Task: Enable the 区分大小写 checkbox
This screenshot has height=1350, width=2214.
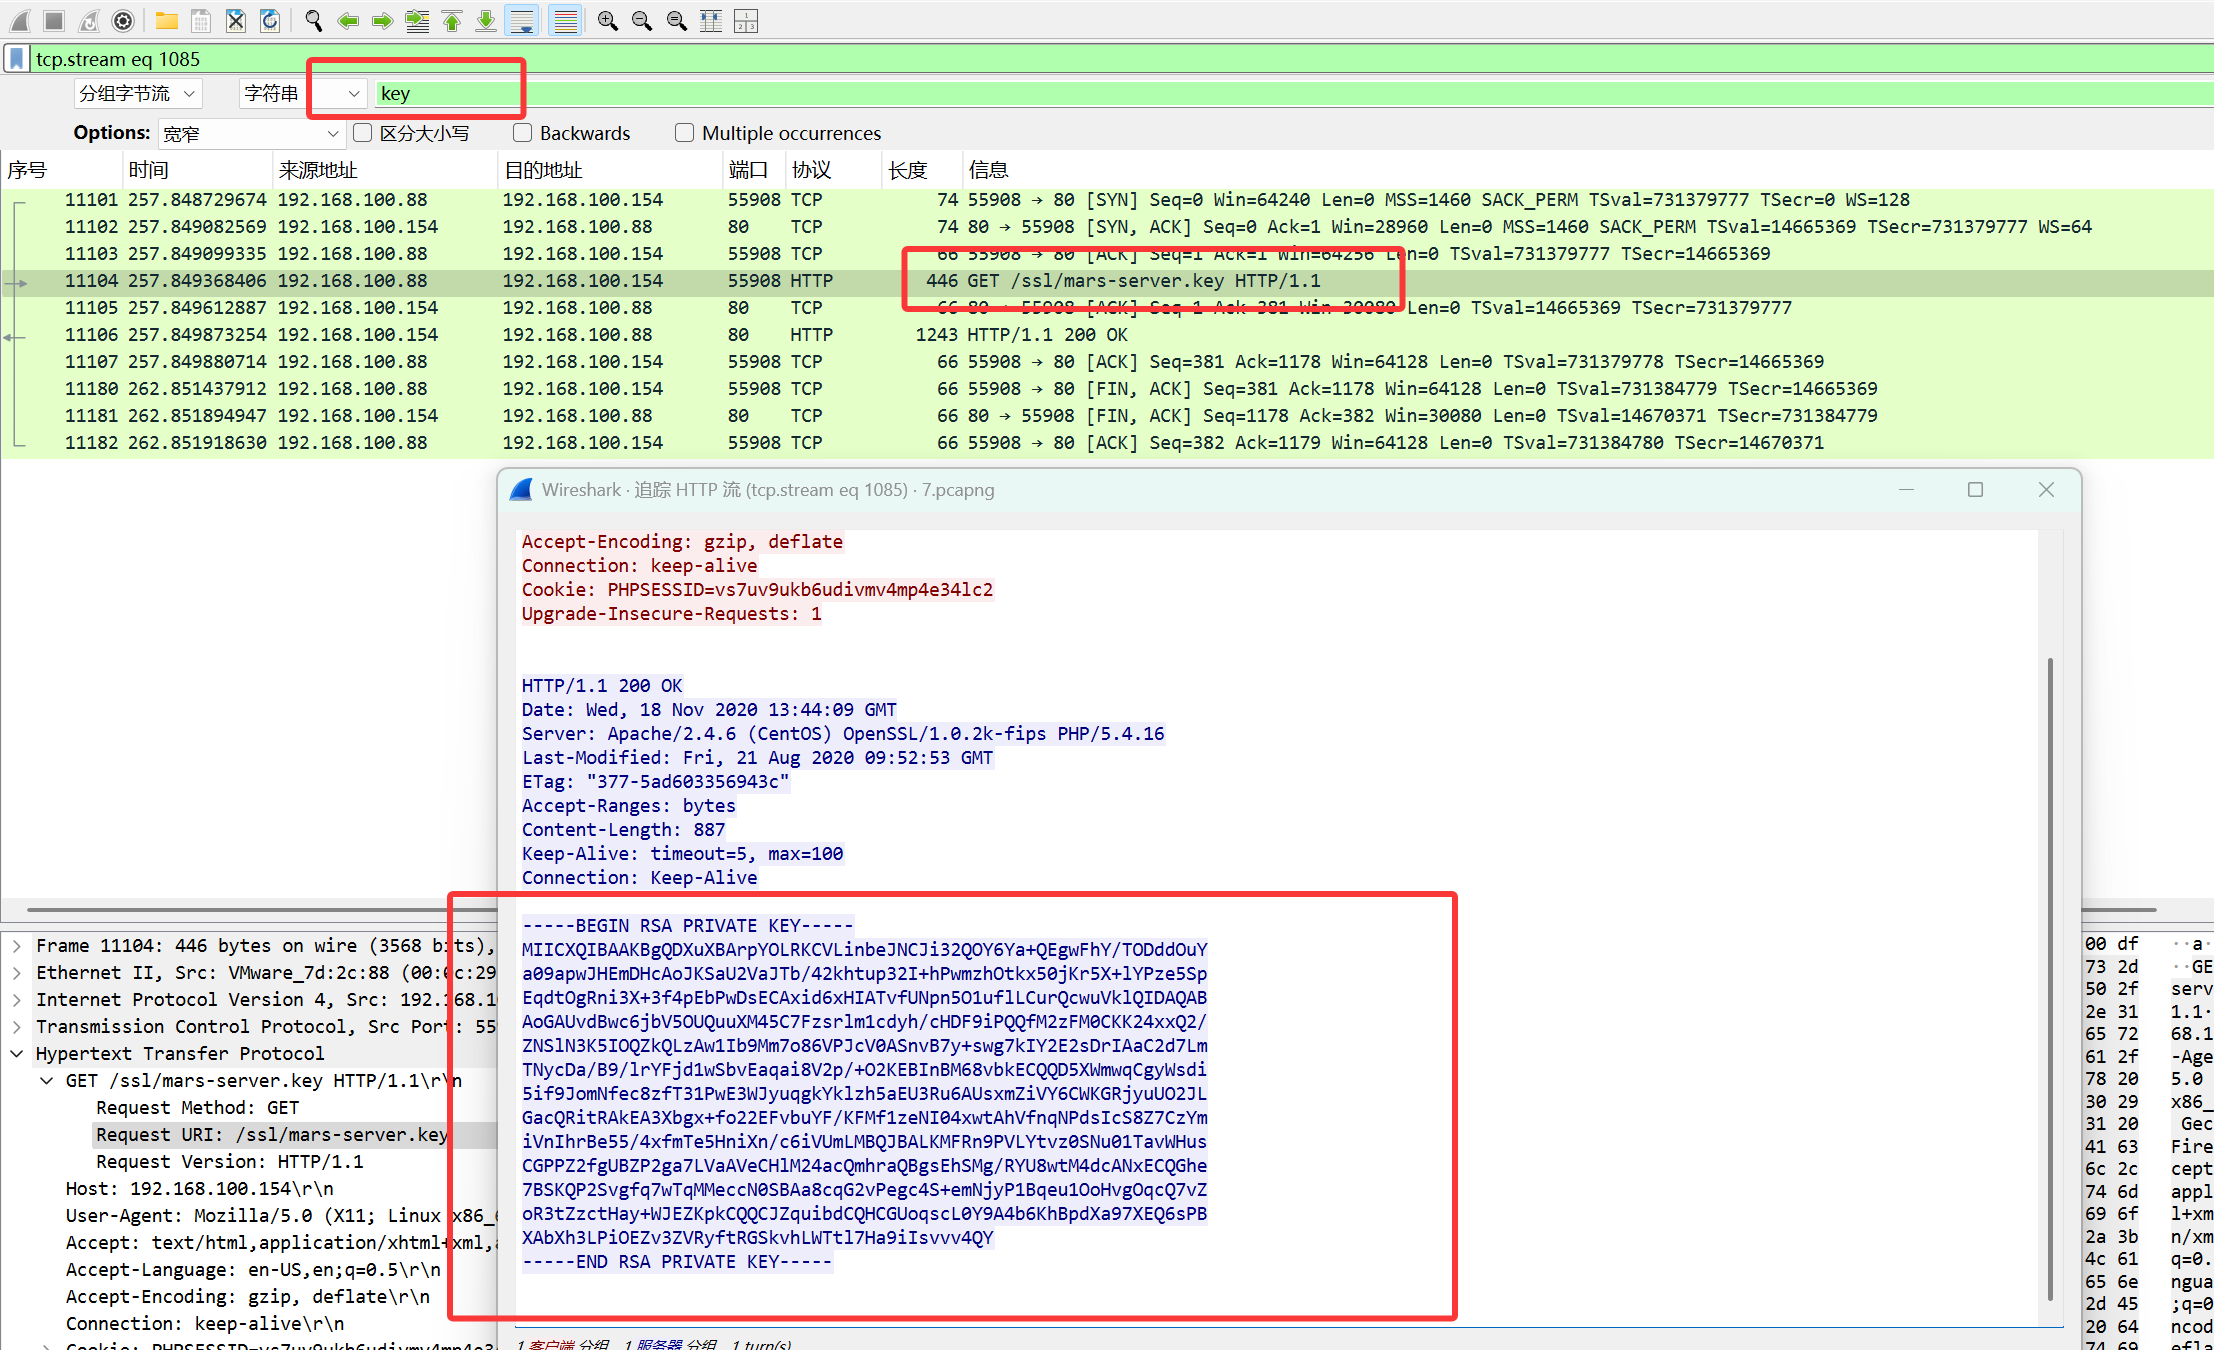Action: click(x=363, y=133)
